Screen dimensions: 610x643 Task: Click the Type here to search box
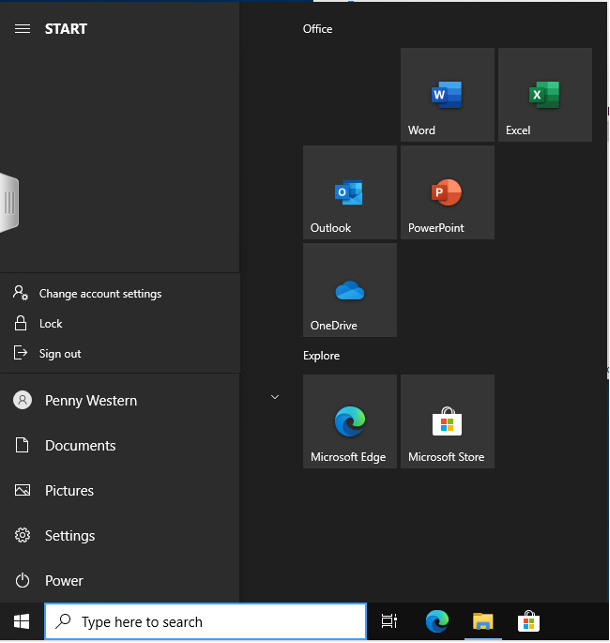205,622
